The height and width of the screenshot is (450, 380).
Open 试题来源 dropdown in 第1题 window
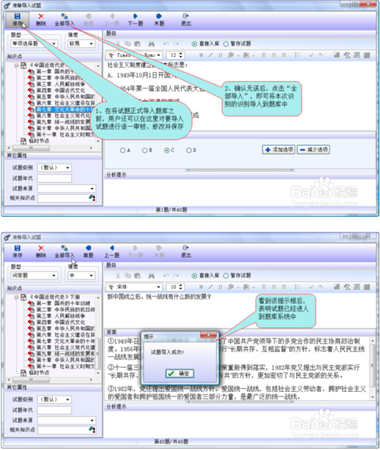67,188
